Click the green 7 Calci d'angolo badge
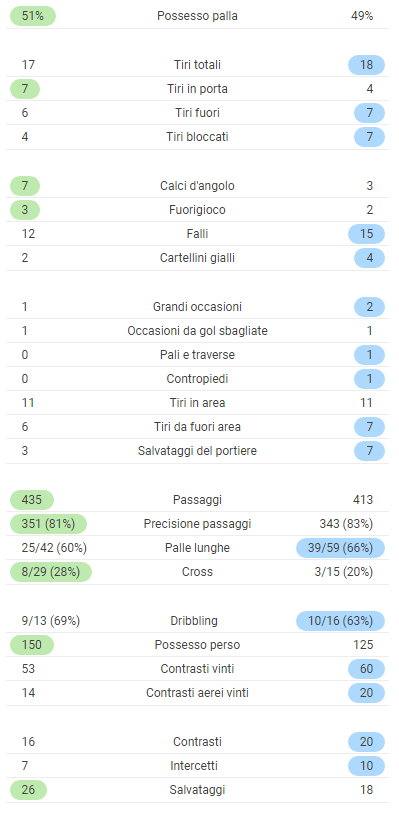The width and height of the screenshot is (399, 818). (25, 186)
